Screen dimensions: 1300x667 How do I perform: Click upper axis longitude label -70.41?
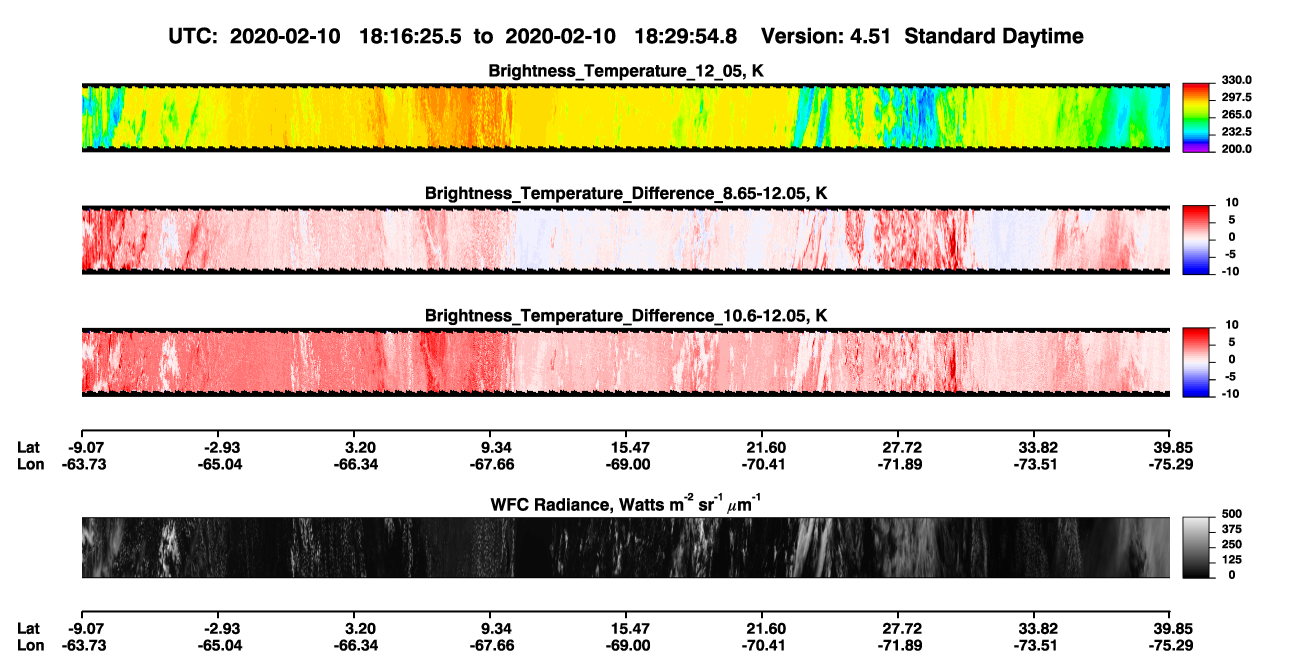point(766,464)
